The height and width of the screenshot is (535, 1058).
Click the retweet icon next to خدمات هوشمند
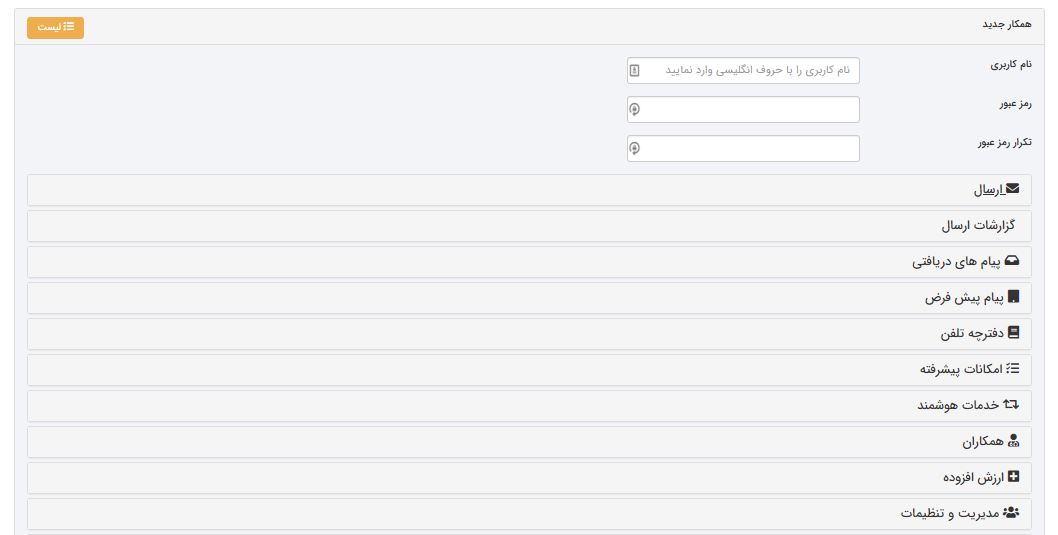(x=1011, y=405)
